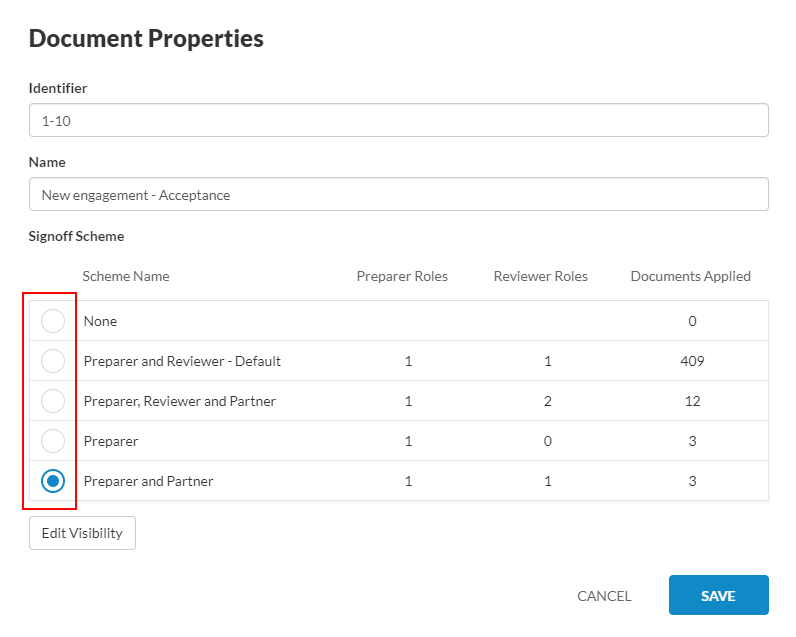Click the 12 documents applied value
Viewport: 796px width, 637px height.
click(692, 401)
